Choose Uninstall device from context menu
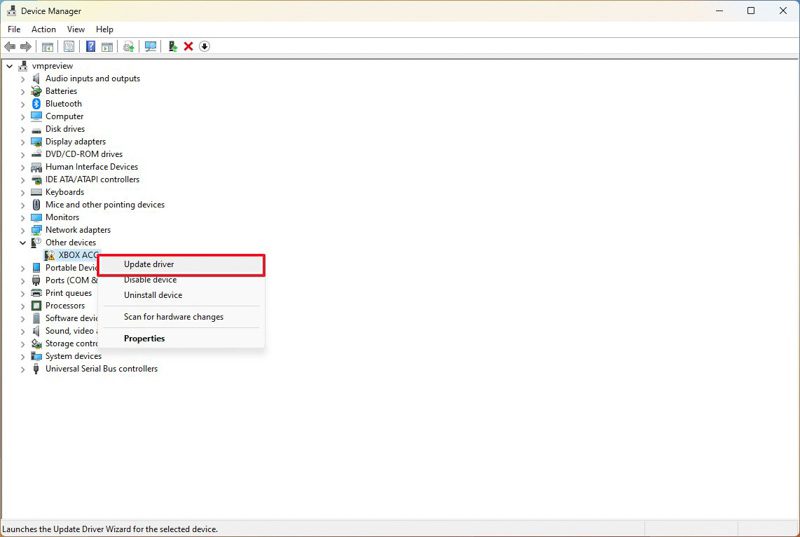This screenshot has height=537, width=800. point(181,295)
